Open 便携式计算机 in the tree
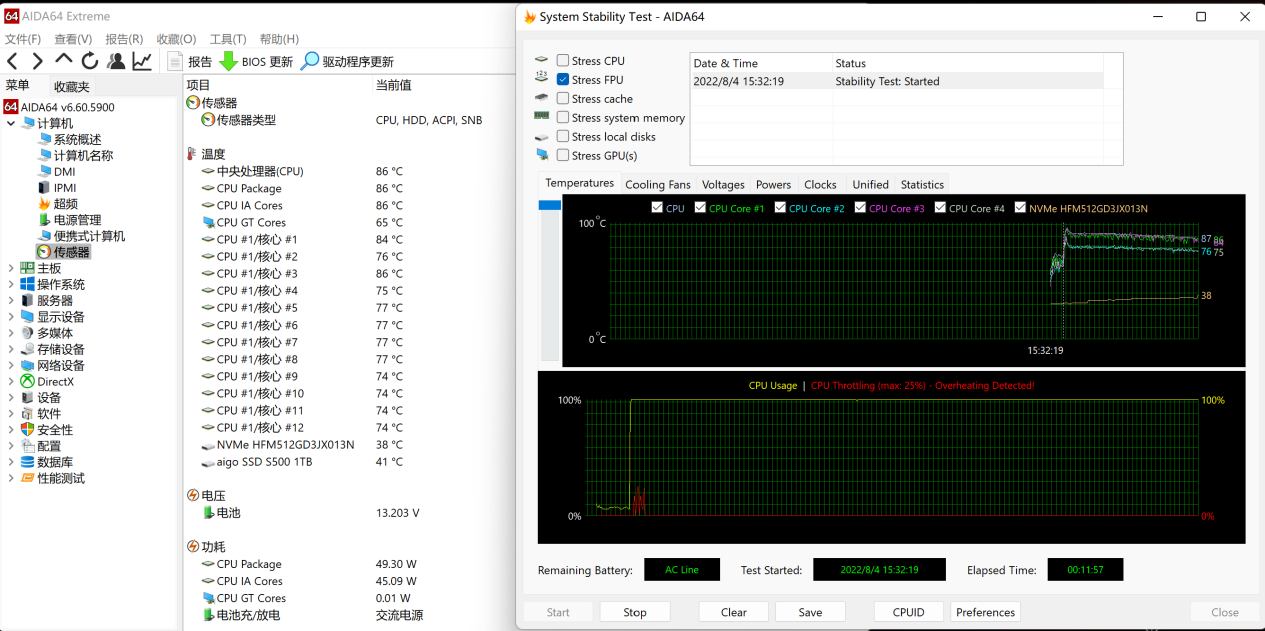Image resolution: width=1265 pixels, height=631 pixels. point(81,236)
